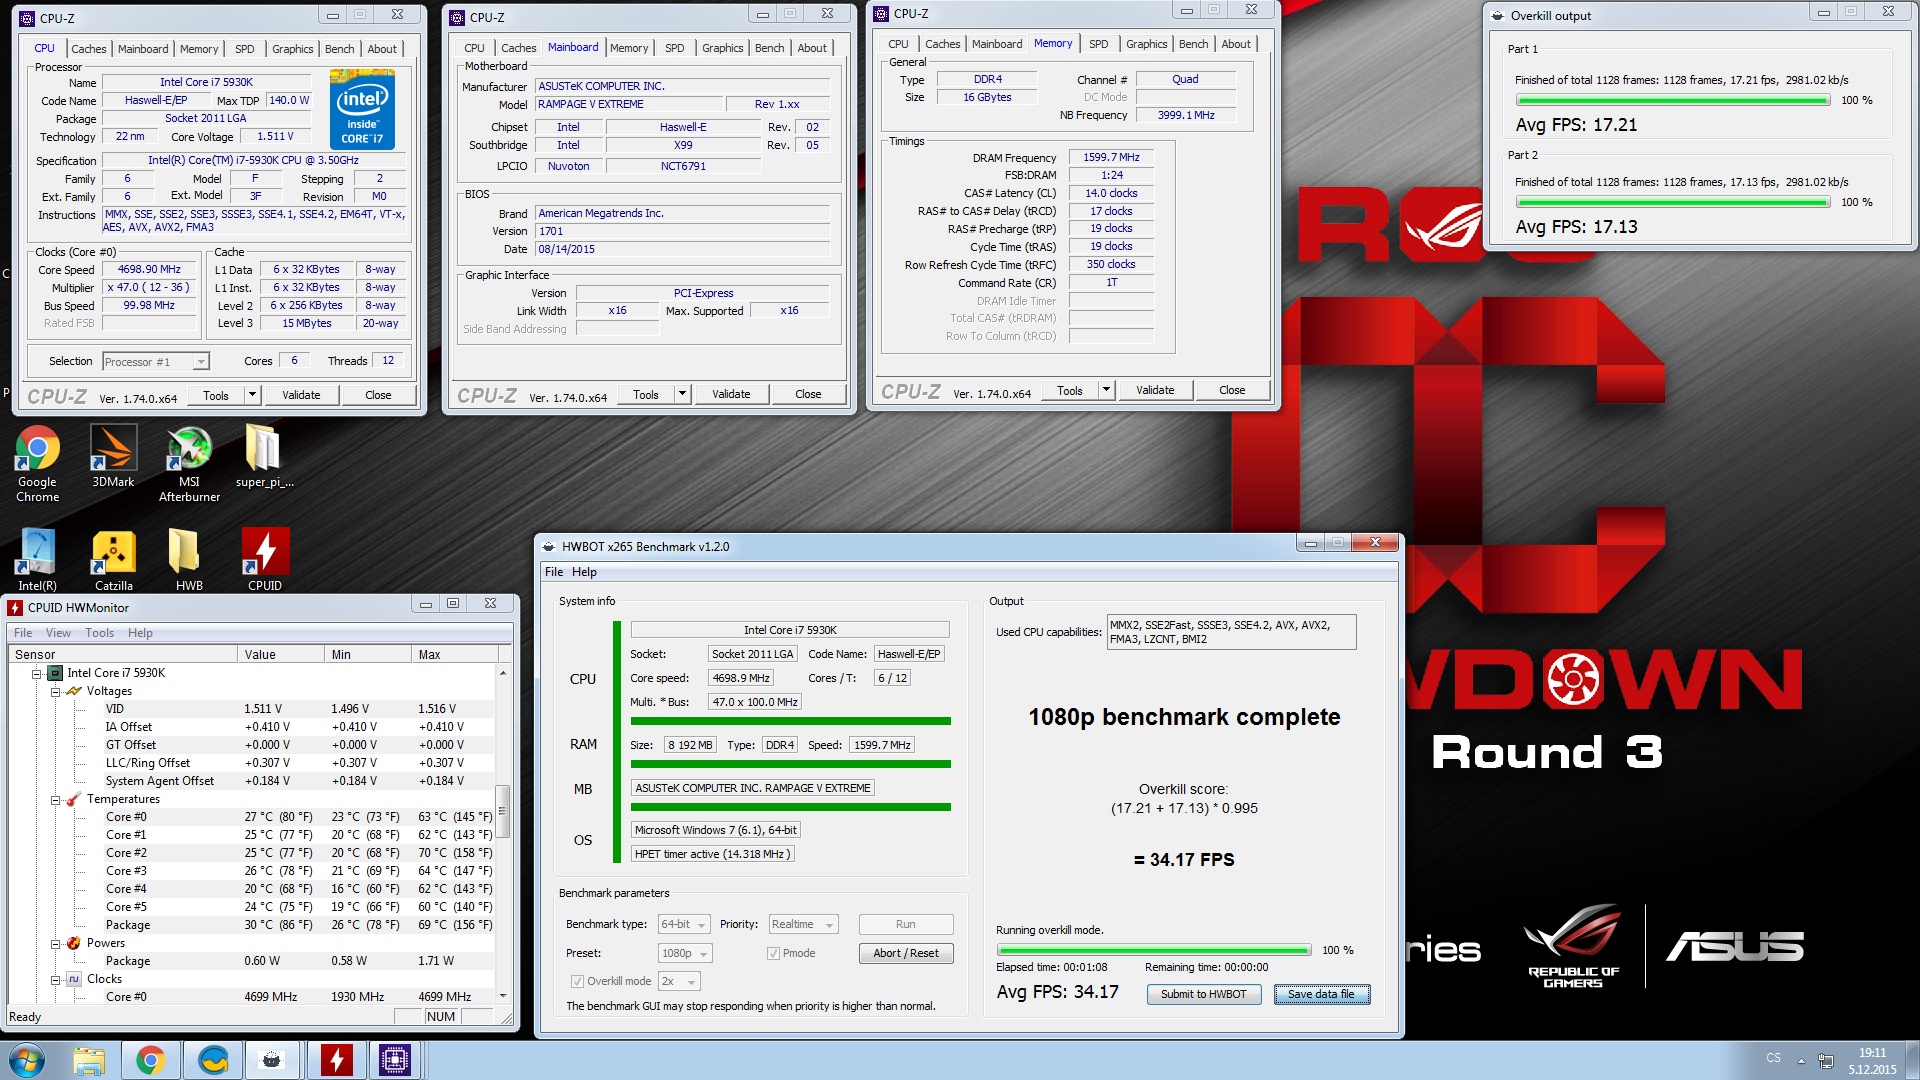Launch the Catzilla desktop shortcut

pos(113,560)
